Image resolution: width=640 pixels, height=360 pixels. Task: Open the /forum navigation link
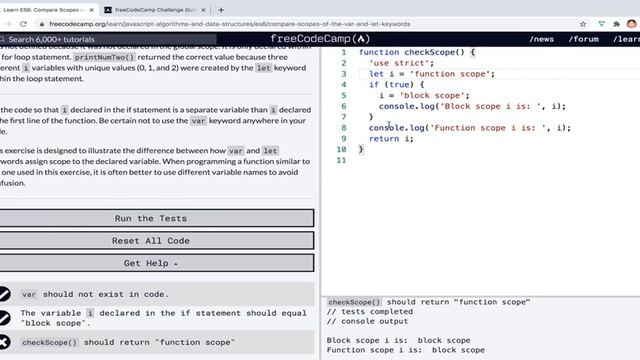click(x=584, y=39)
